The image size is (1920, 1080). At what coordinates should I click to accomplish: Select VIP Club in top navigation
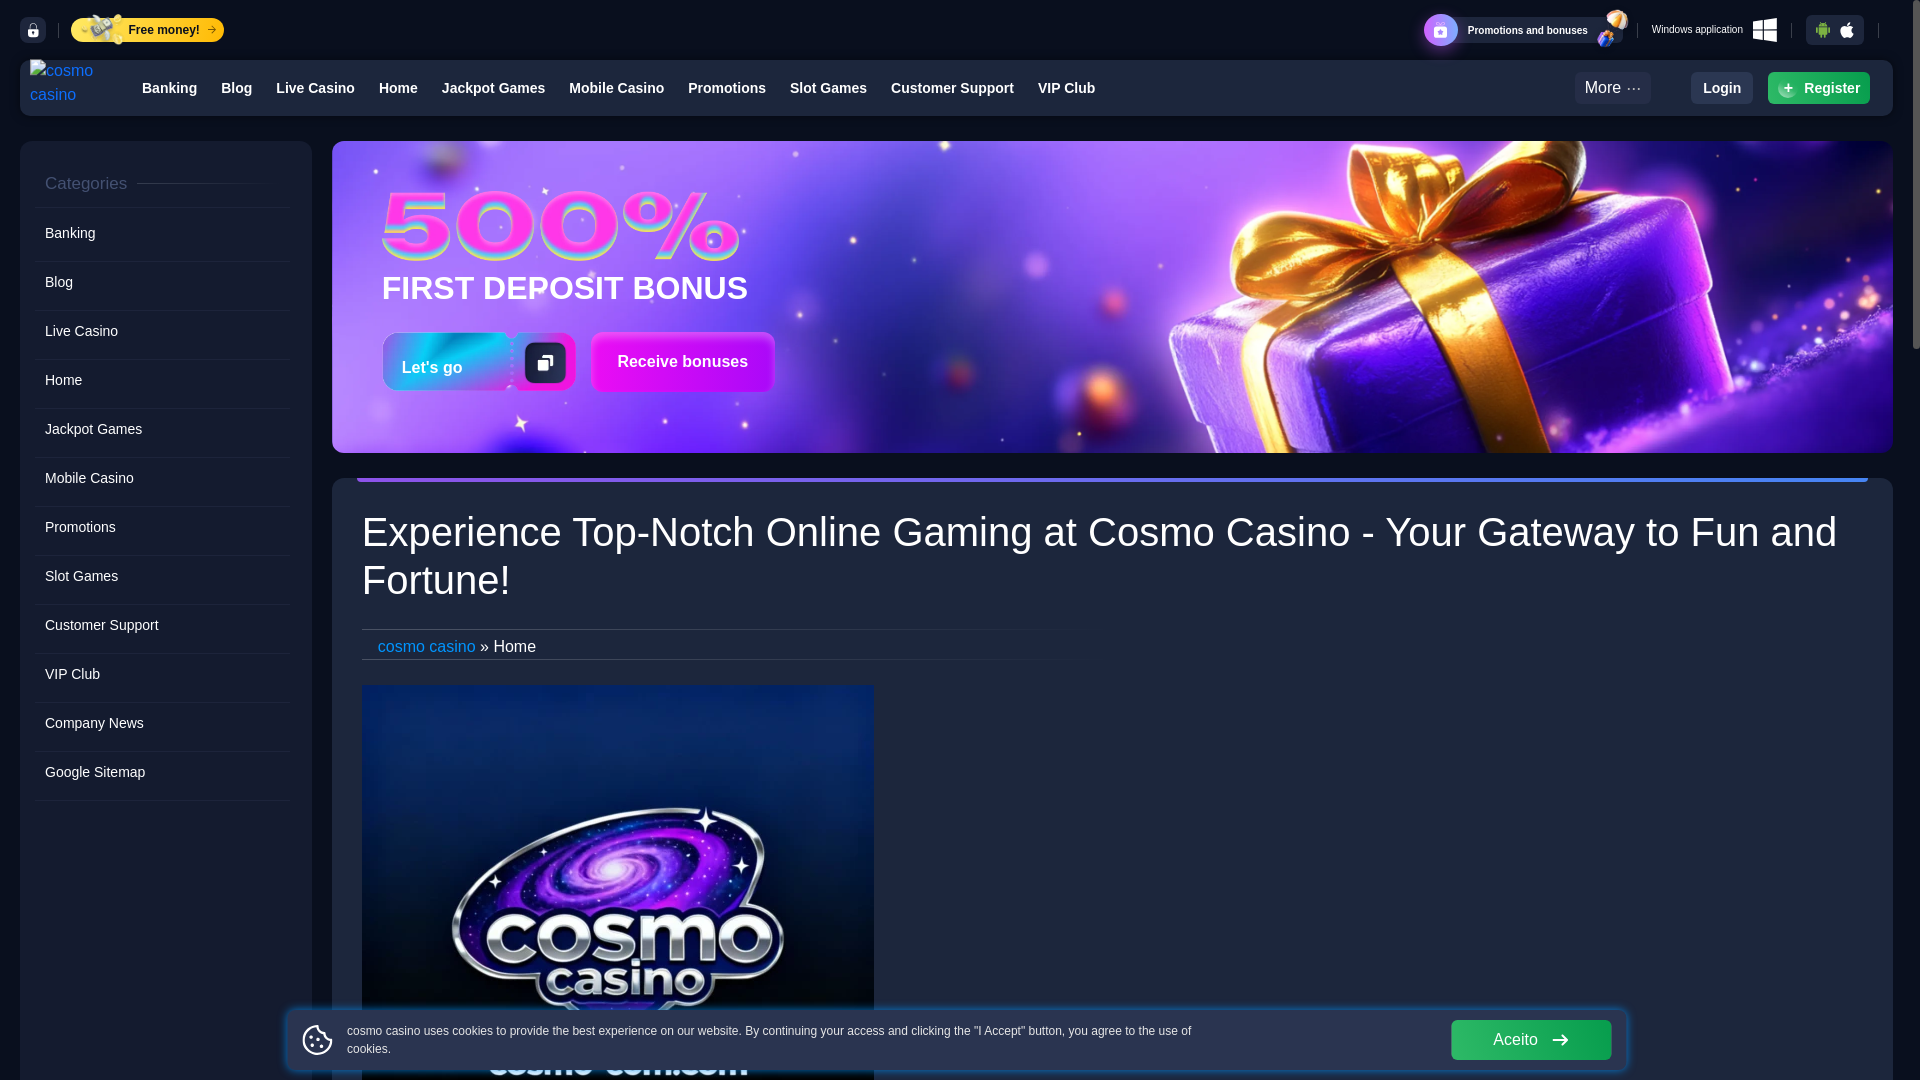pos(1066,88)
